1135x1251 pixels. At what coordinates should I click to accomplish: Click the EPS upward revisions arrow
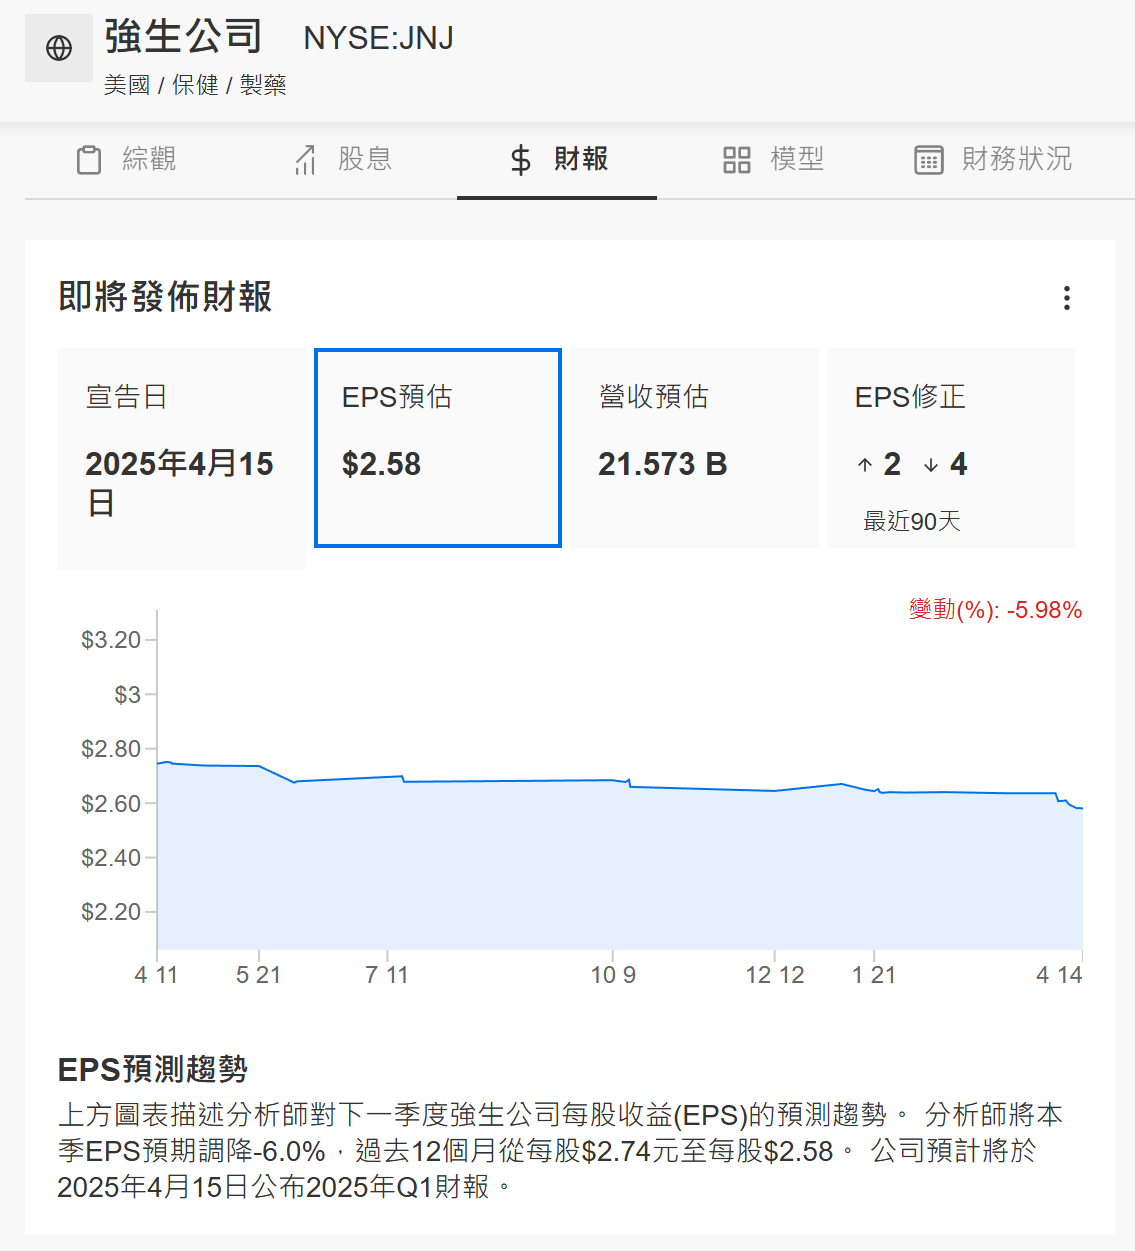865,465
